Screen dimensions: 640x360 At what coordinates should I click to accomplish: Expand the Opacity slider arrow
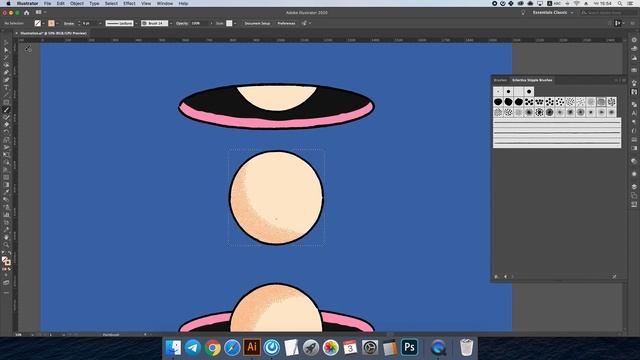click(x=211, y=23)
